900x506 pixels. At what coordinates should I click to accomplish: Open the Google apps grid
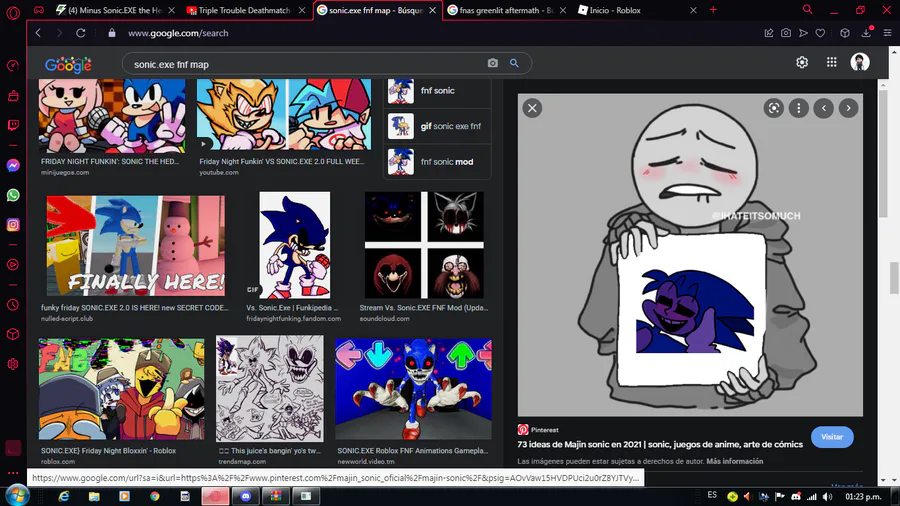tap(831, 62)
